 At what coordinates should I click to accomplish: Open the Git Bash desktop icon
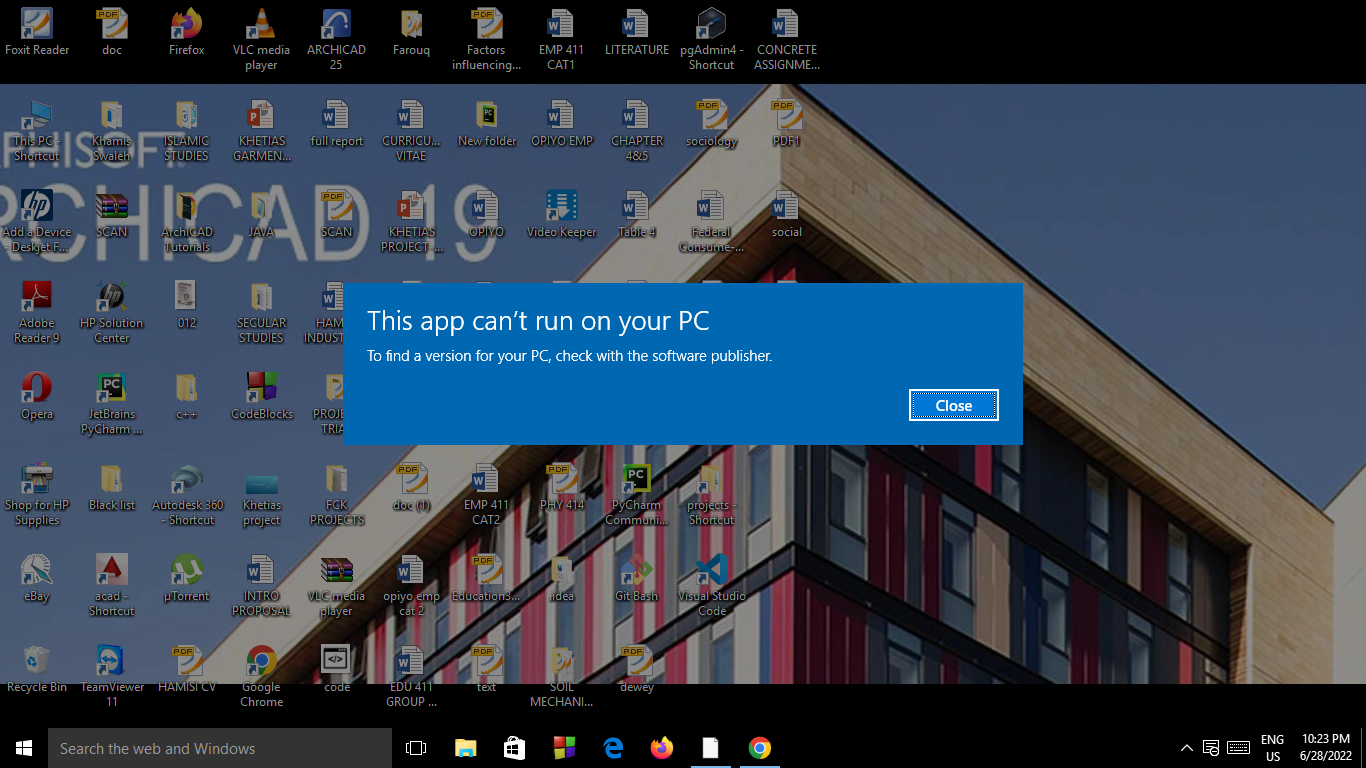pos(636,579)
